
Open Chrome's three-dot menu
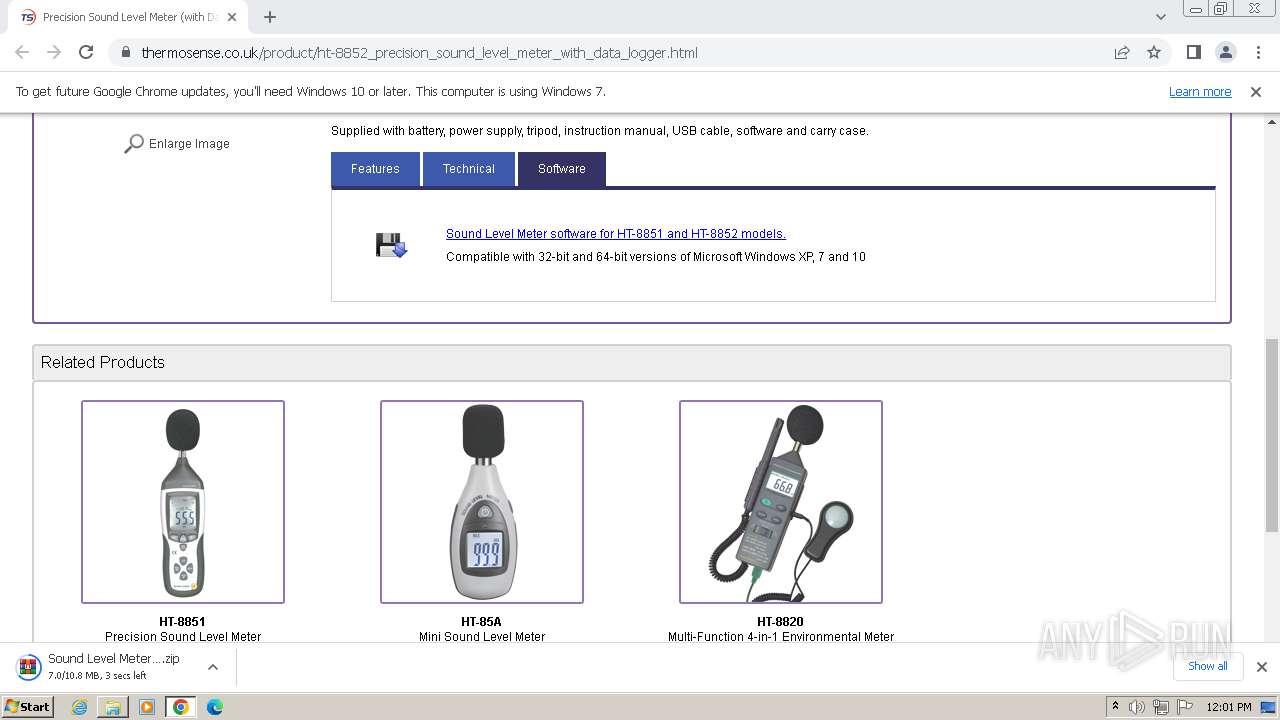click(x=1257, y=52)
